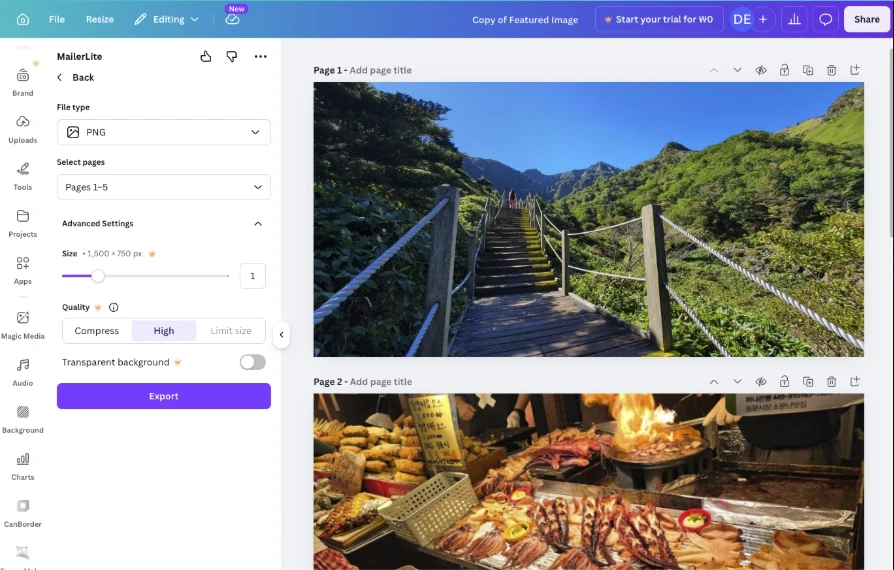Select the Page 2 street food image
Screen dimensions: 894x570
point(588,482)
